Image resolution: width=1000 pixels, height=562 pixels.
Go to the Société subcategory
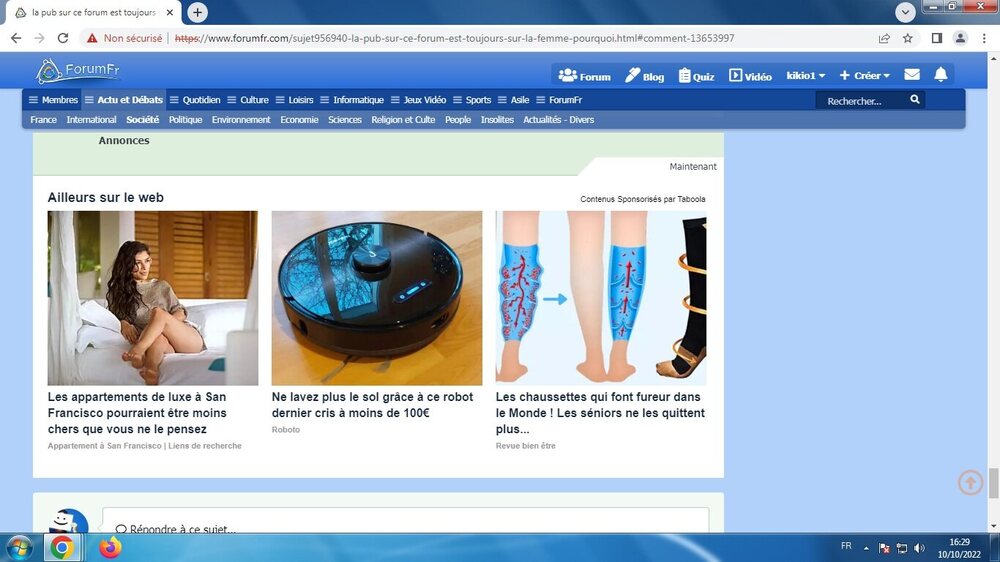142,120
